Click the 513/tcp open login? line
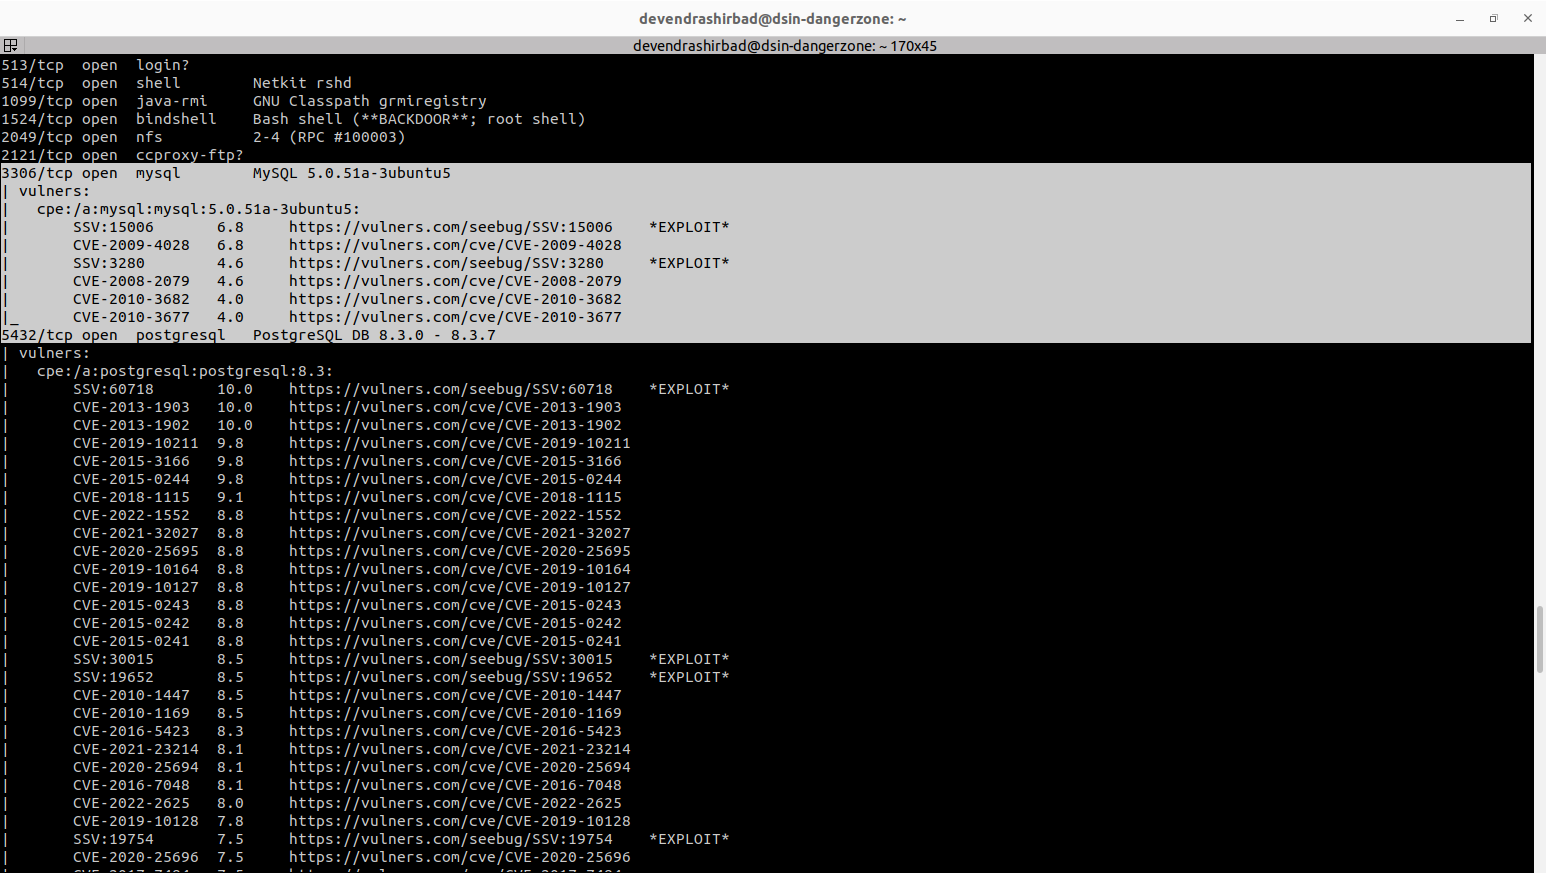This screenshot has height=873, width=1546. click(x=95, y=65)
